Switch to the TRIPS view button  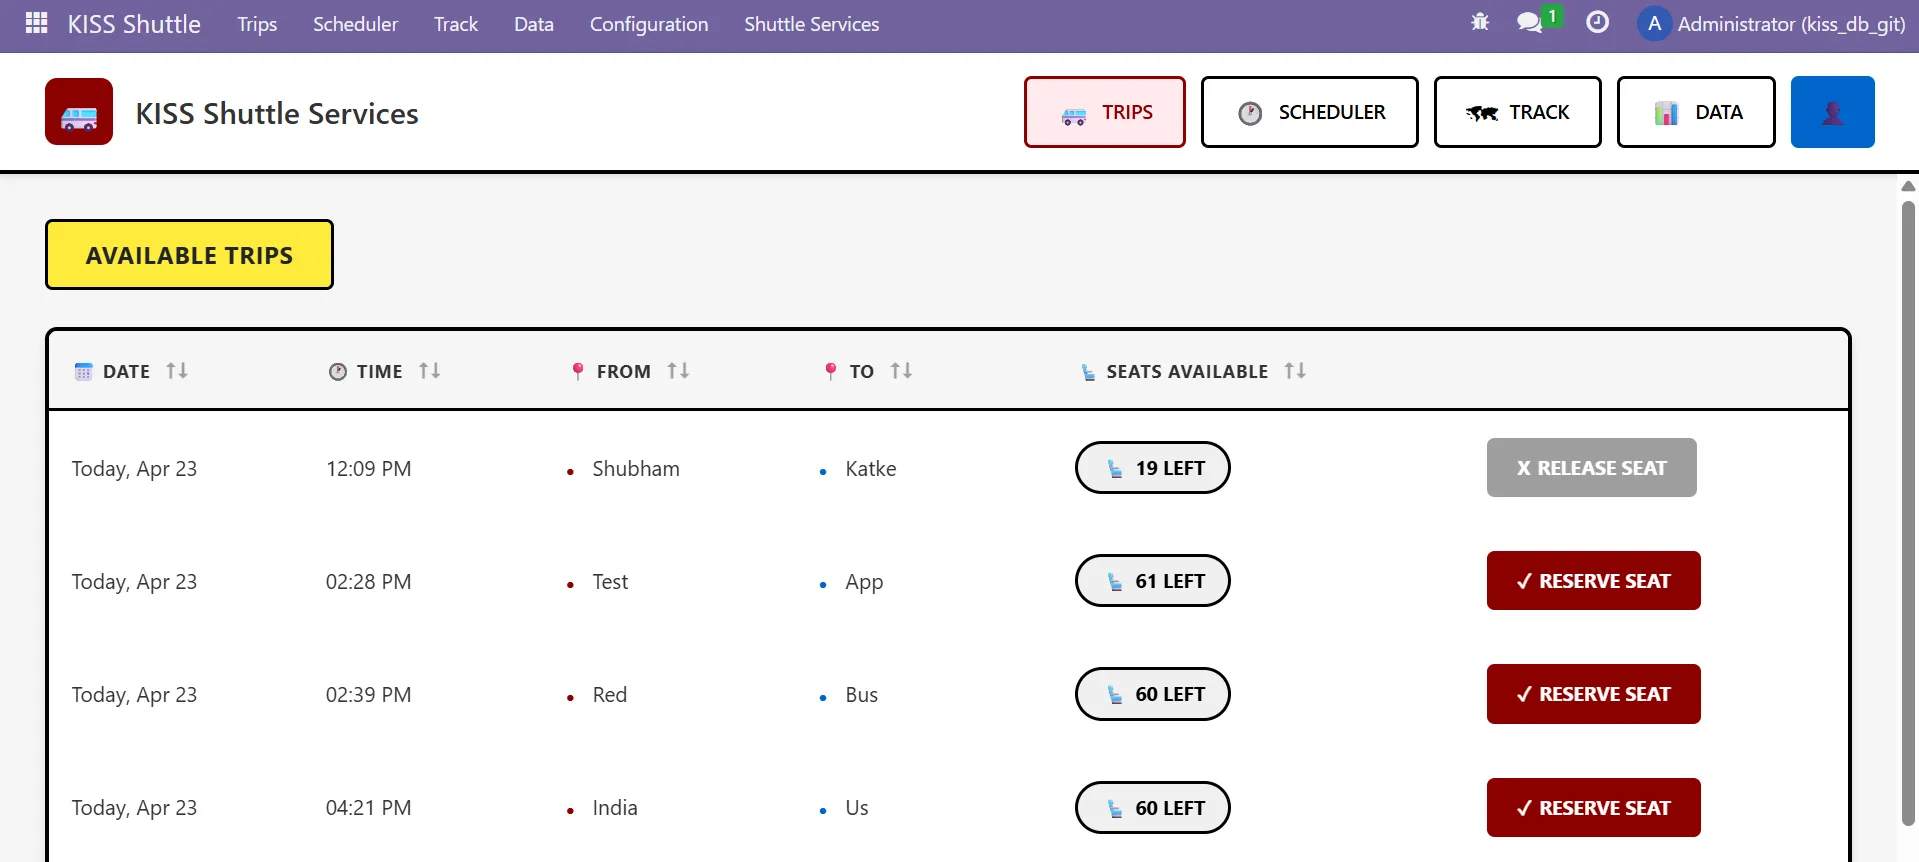click(x=1105, y=112)
